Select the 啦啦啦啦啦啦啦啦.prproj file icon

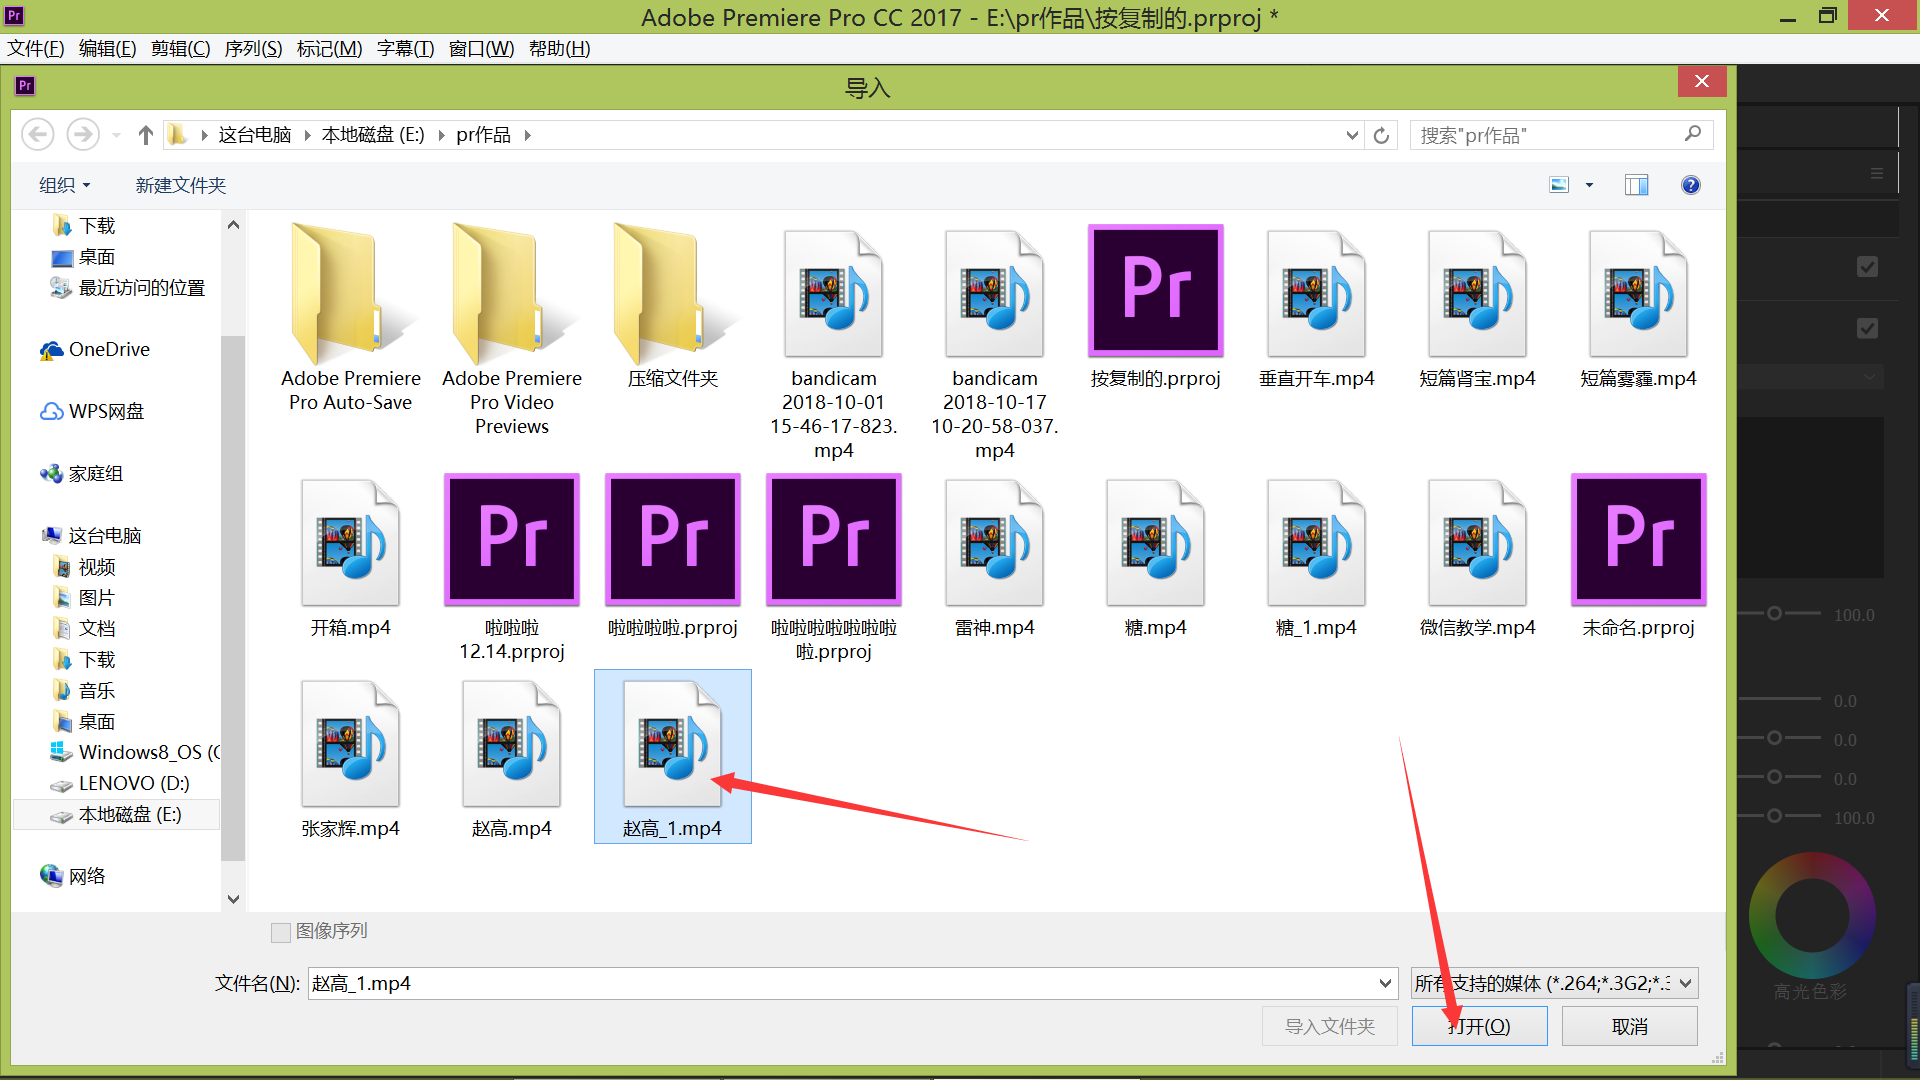click(x=834, y=540)
